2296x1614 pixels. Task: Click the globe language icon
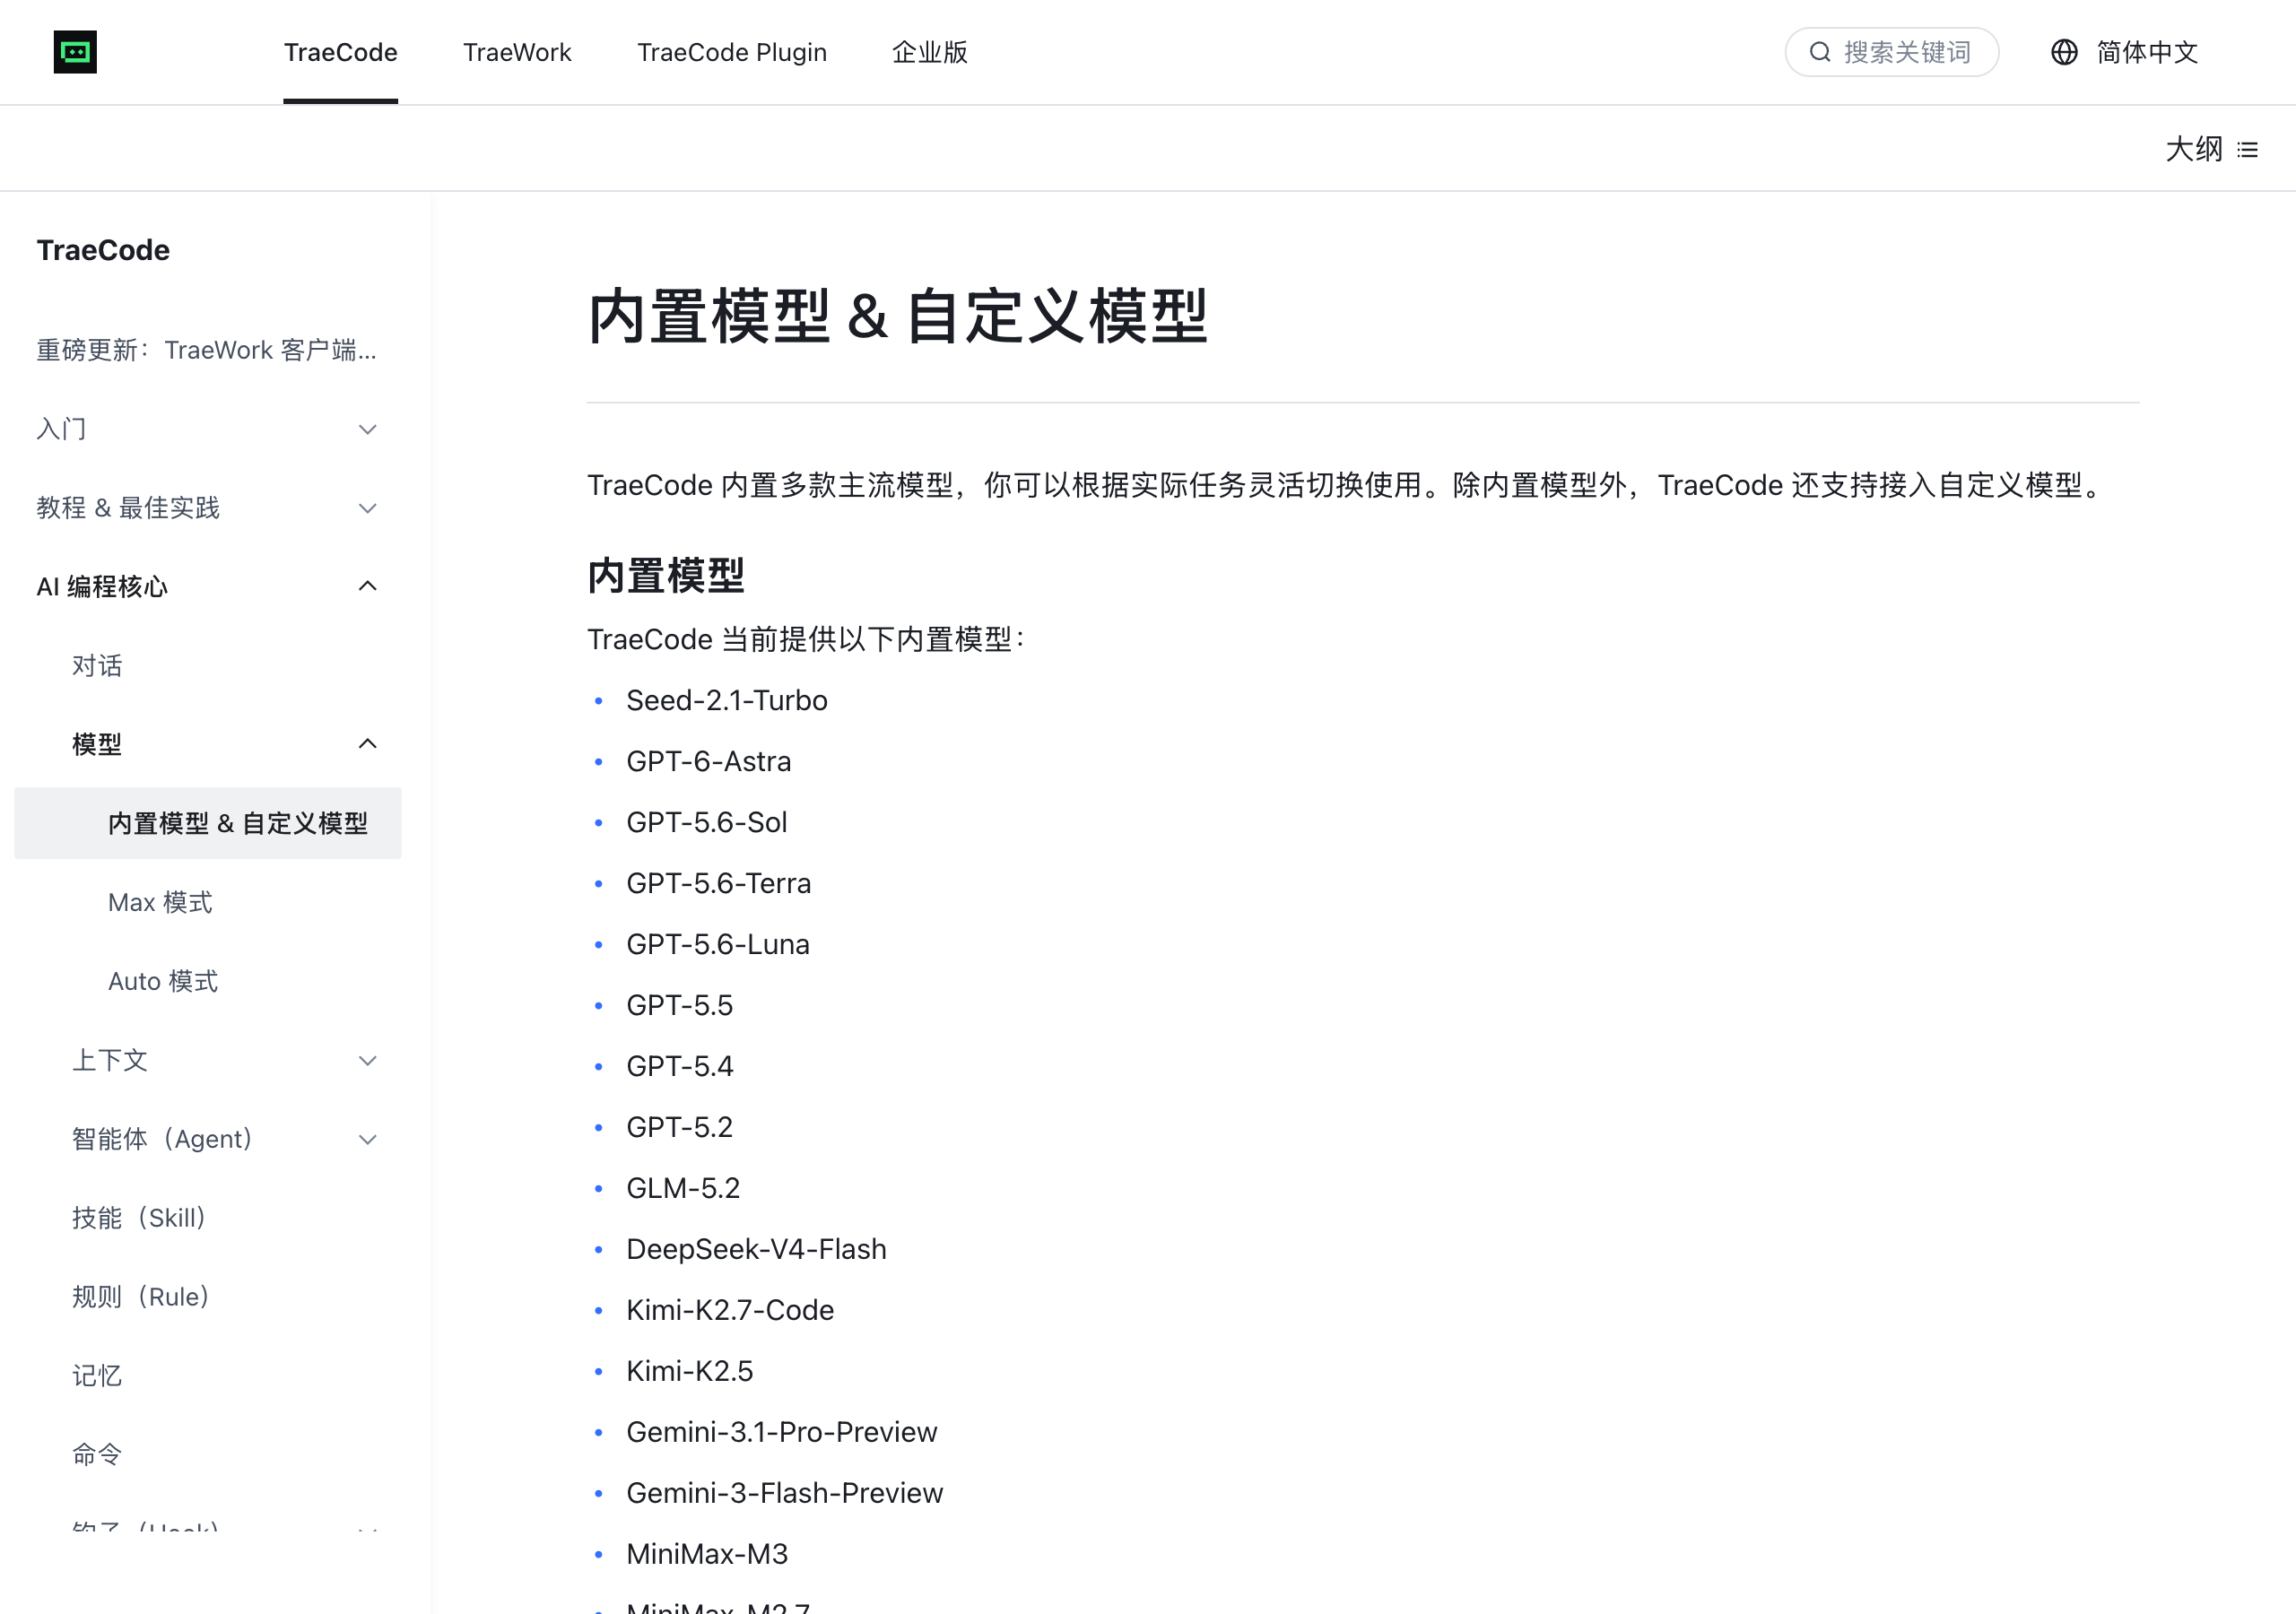point(2064,52)
